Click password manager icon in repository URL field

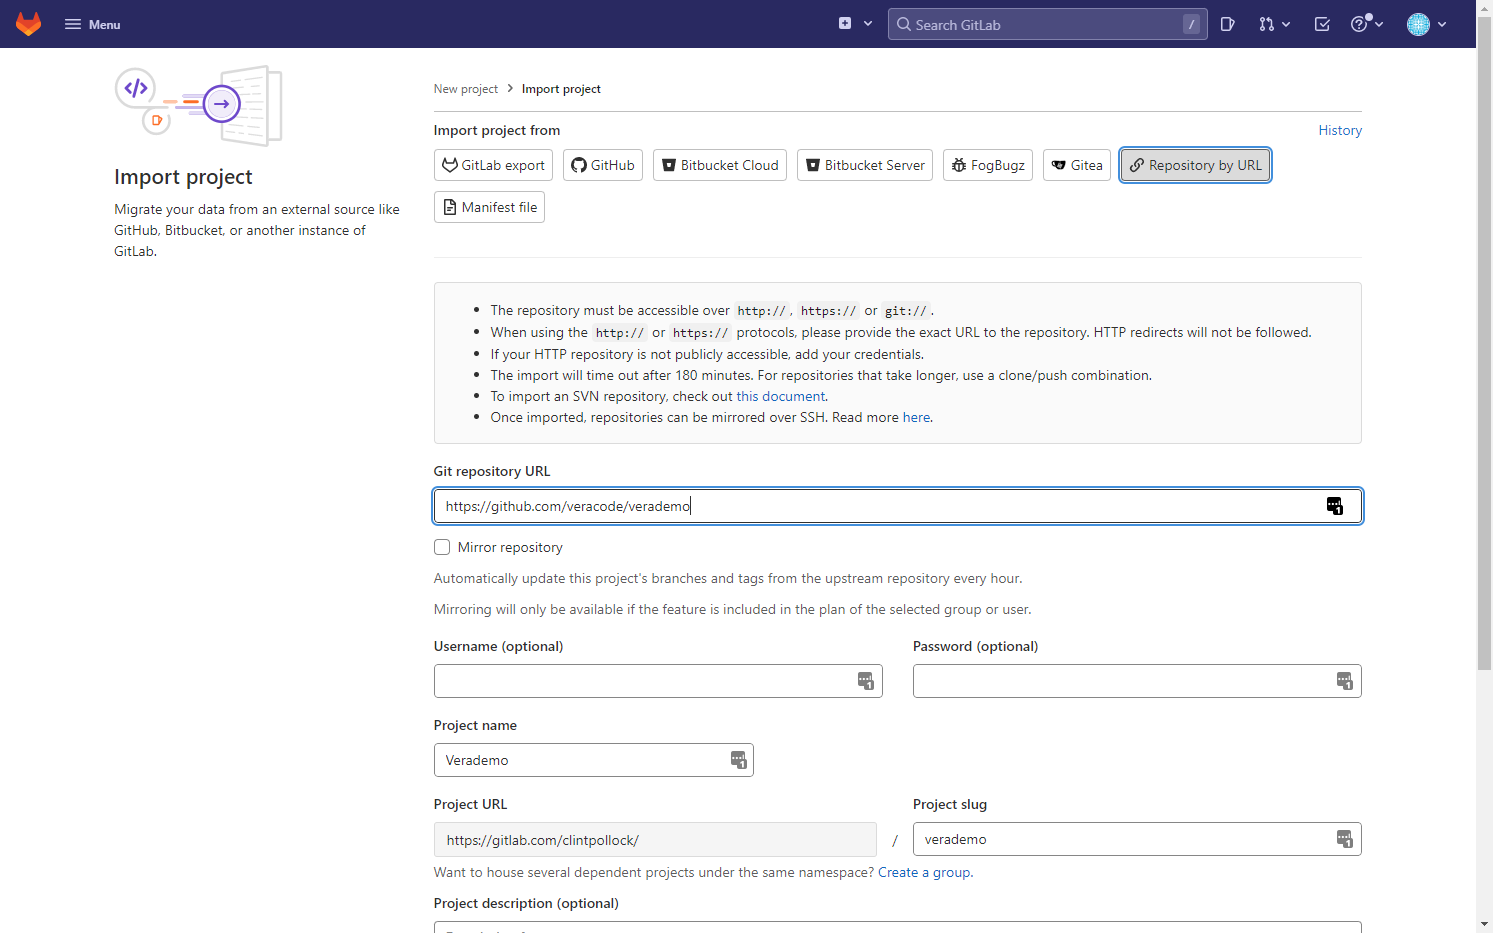pyautogui.click(x=1335, y=506)
